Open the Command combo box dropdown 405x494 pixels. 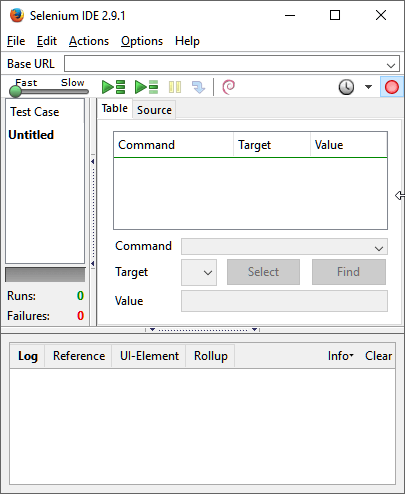click(379, 248)
